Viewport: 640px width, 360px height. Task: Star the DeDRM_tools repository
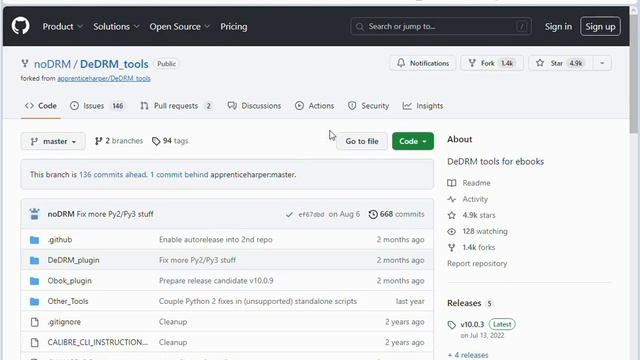(558, 63)
